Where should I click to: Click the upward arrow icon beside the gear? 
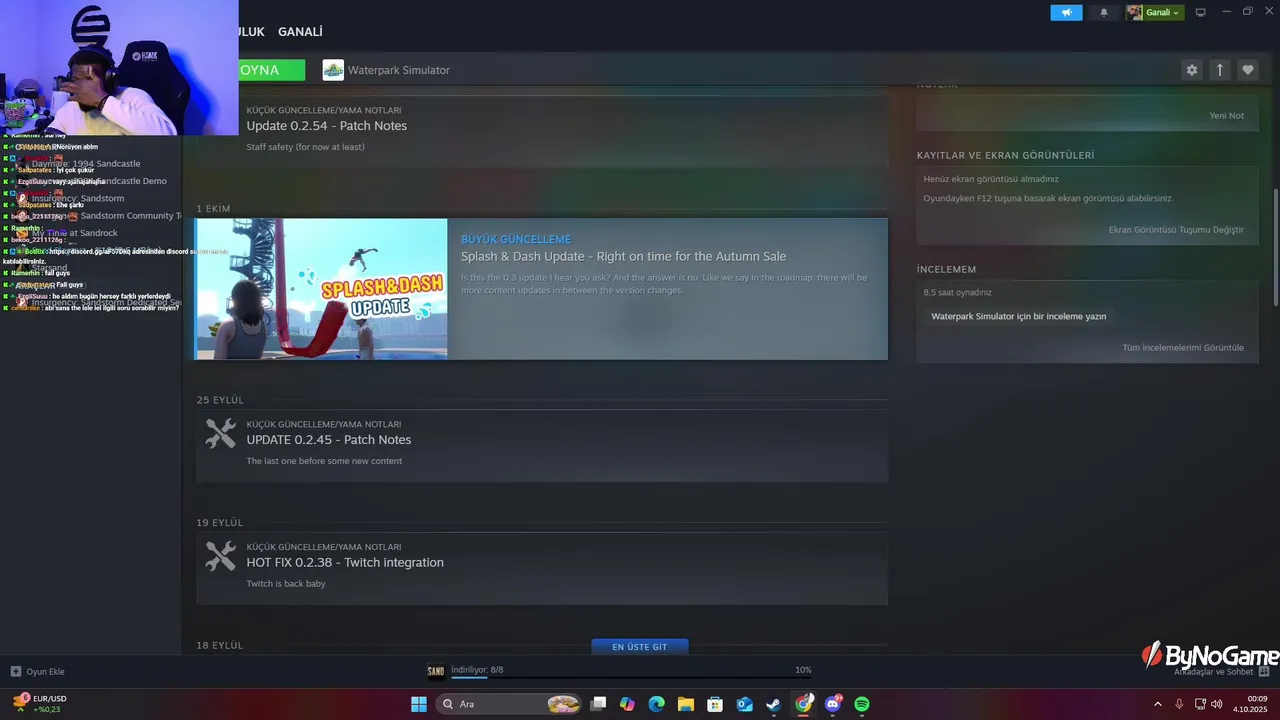click(1219, 70)
